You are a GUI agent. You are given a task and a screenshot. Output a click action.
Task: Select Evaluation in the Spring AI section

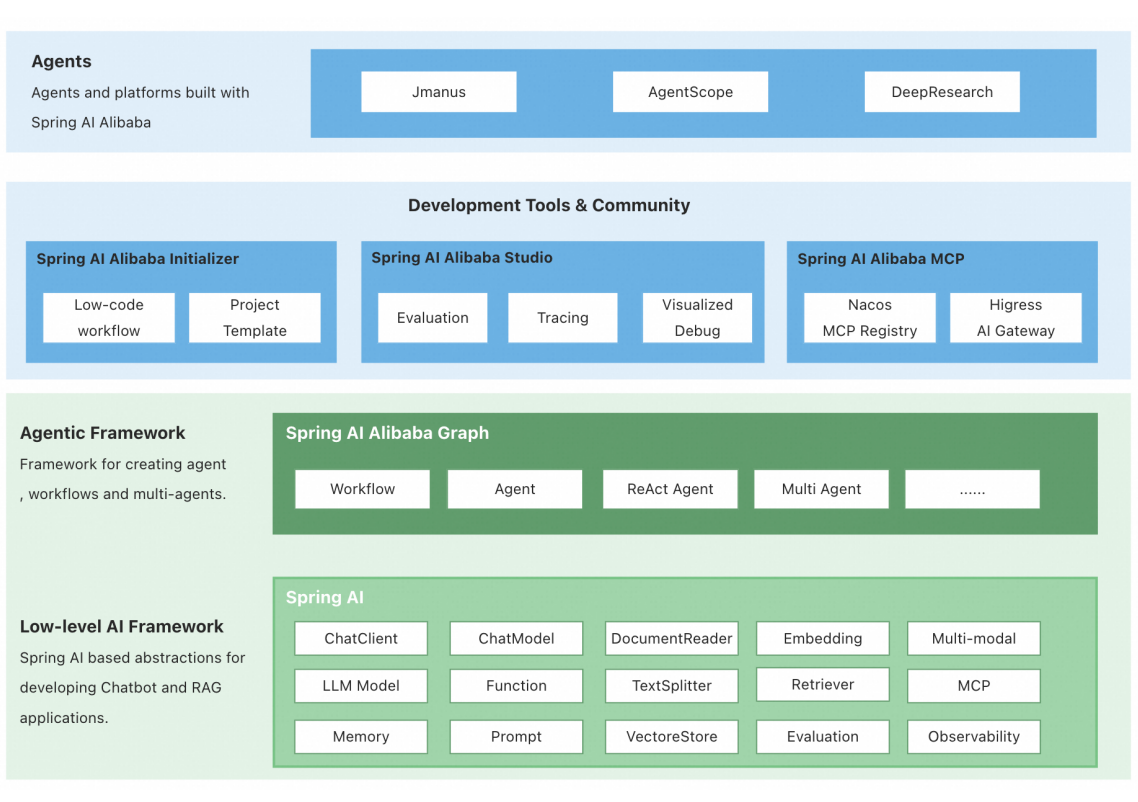point(822,736)
